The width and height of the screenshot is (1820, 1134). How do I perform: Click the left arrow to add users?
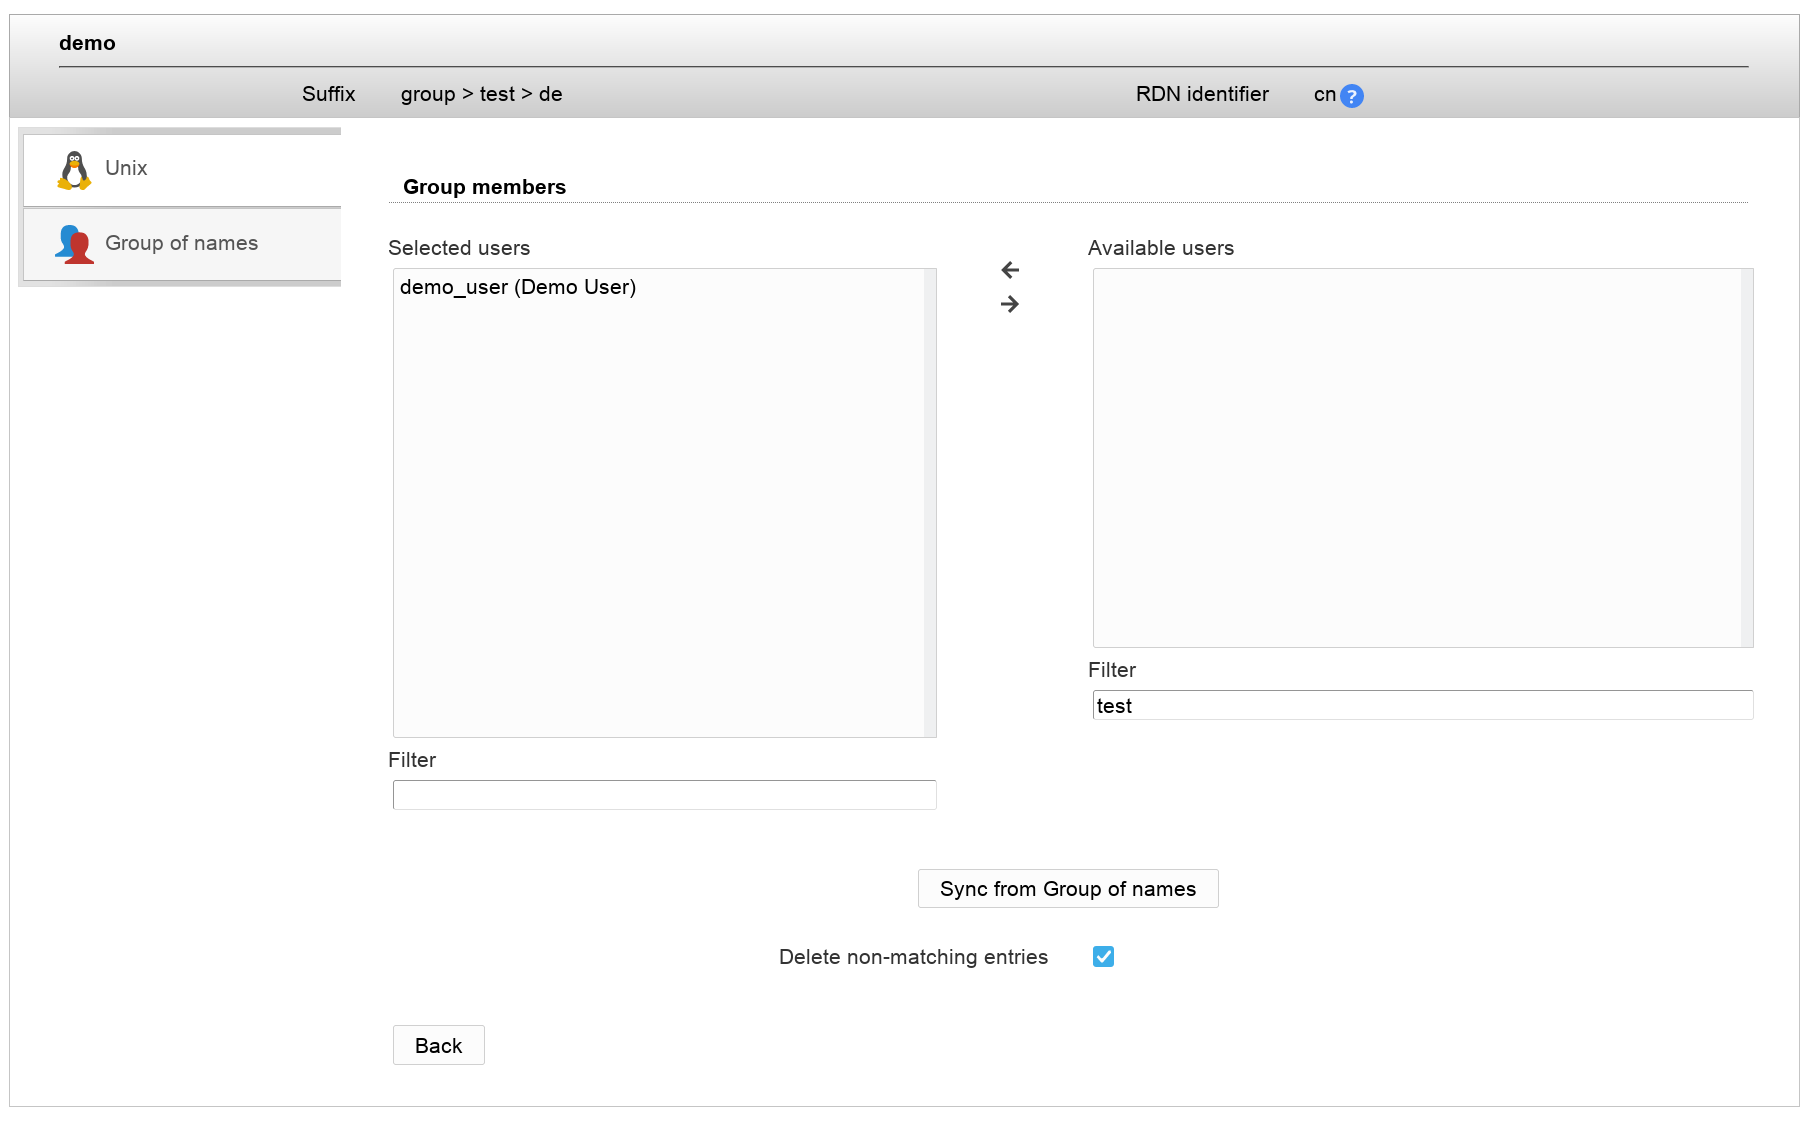[x=1010, y=270]
